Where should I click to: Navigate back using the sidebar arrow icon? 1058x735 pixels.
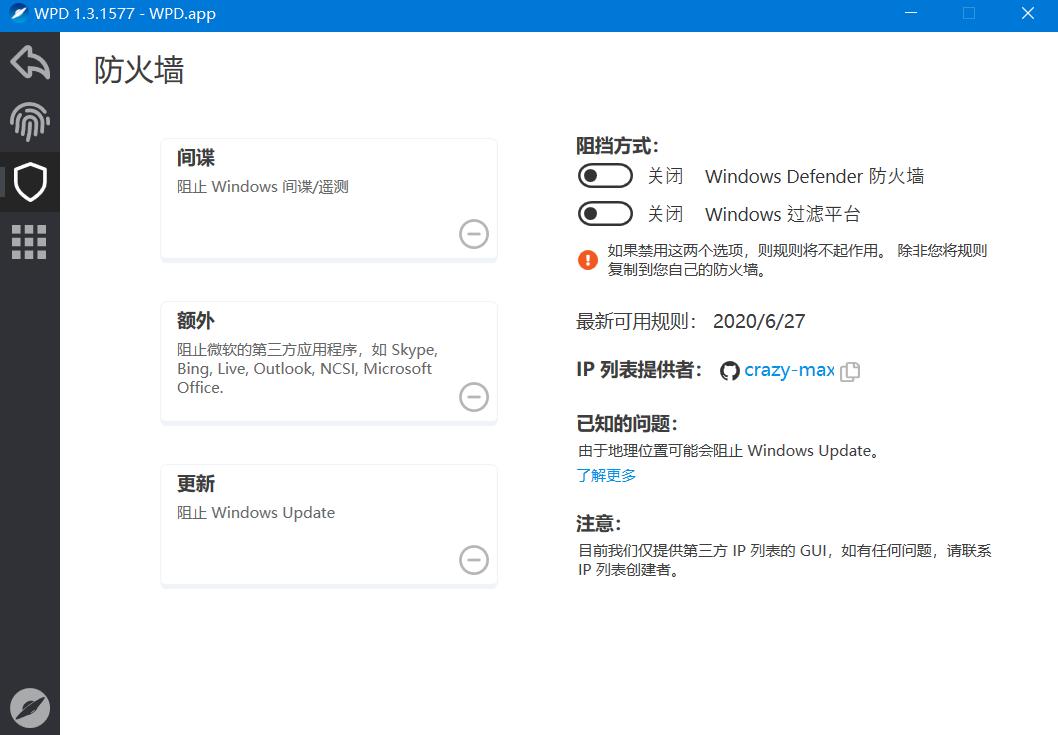(30, 62)
